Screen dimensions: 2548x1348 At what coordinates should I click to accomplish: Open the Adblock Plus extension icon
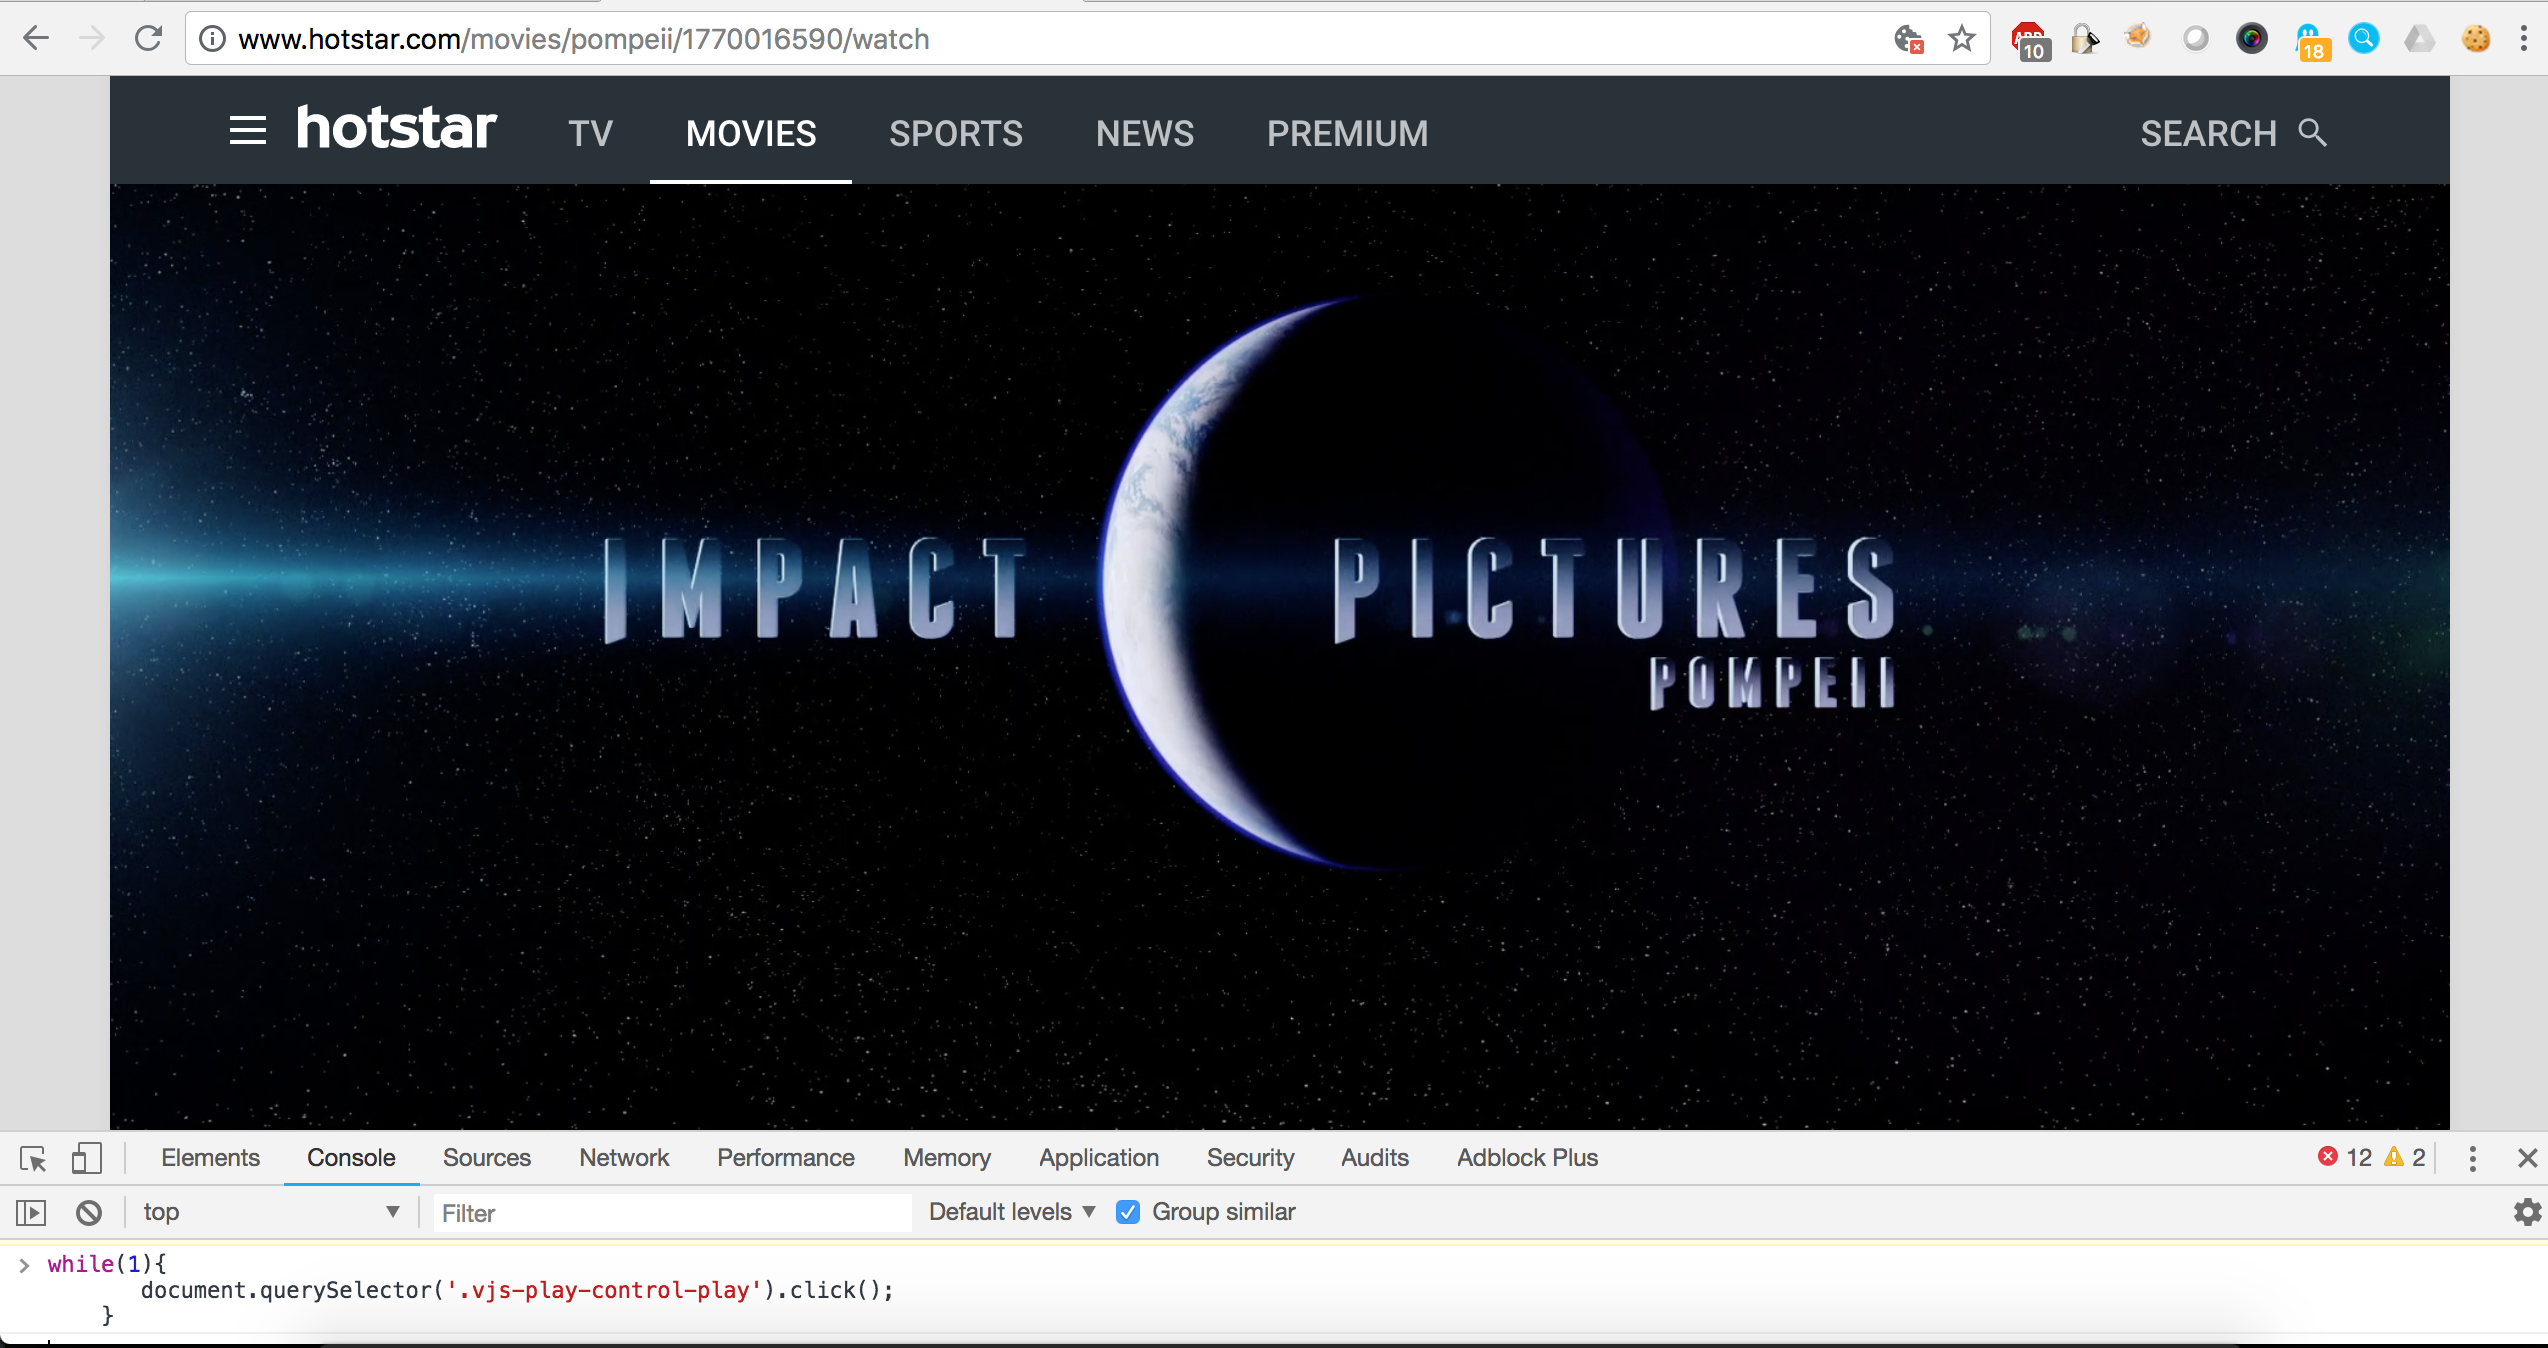[2031, 41]
